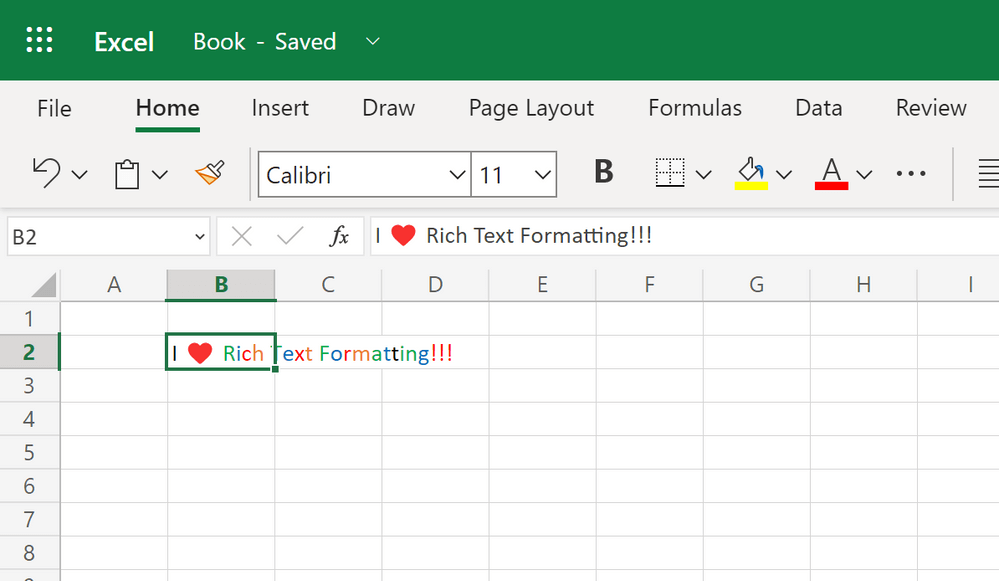999x581 pixels.
Task: Click the Name Box showing B2
Action: tap(108, 236)
